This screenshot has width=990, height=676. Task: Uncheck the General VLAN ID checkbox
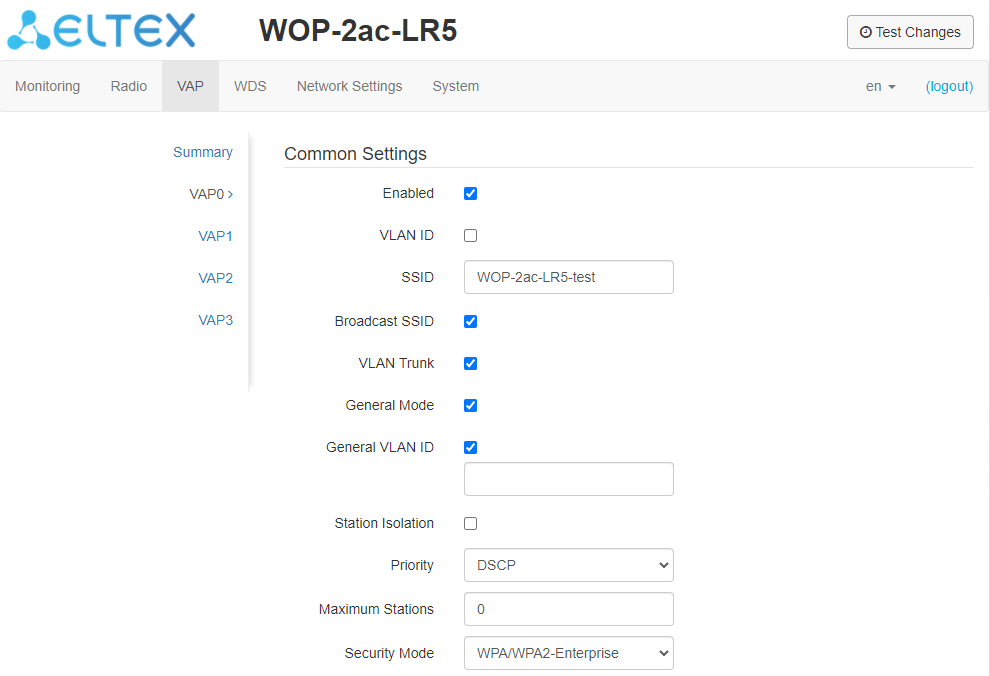pyautogui.click(x=470, y=448)
